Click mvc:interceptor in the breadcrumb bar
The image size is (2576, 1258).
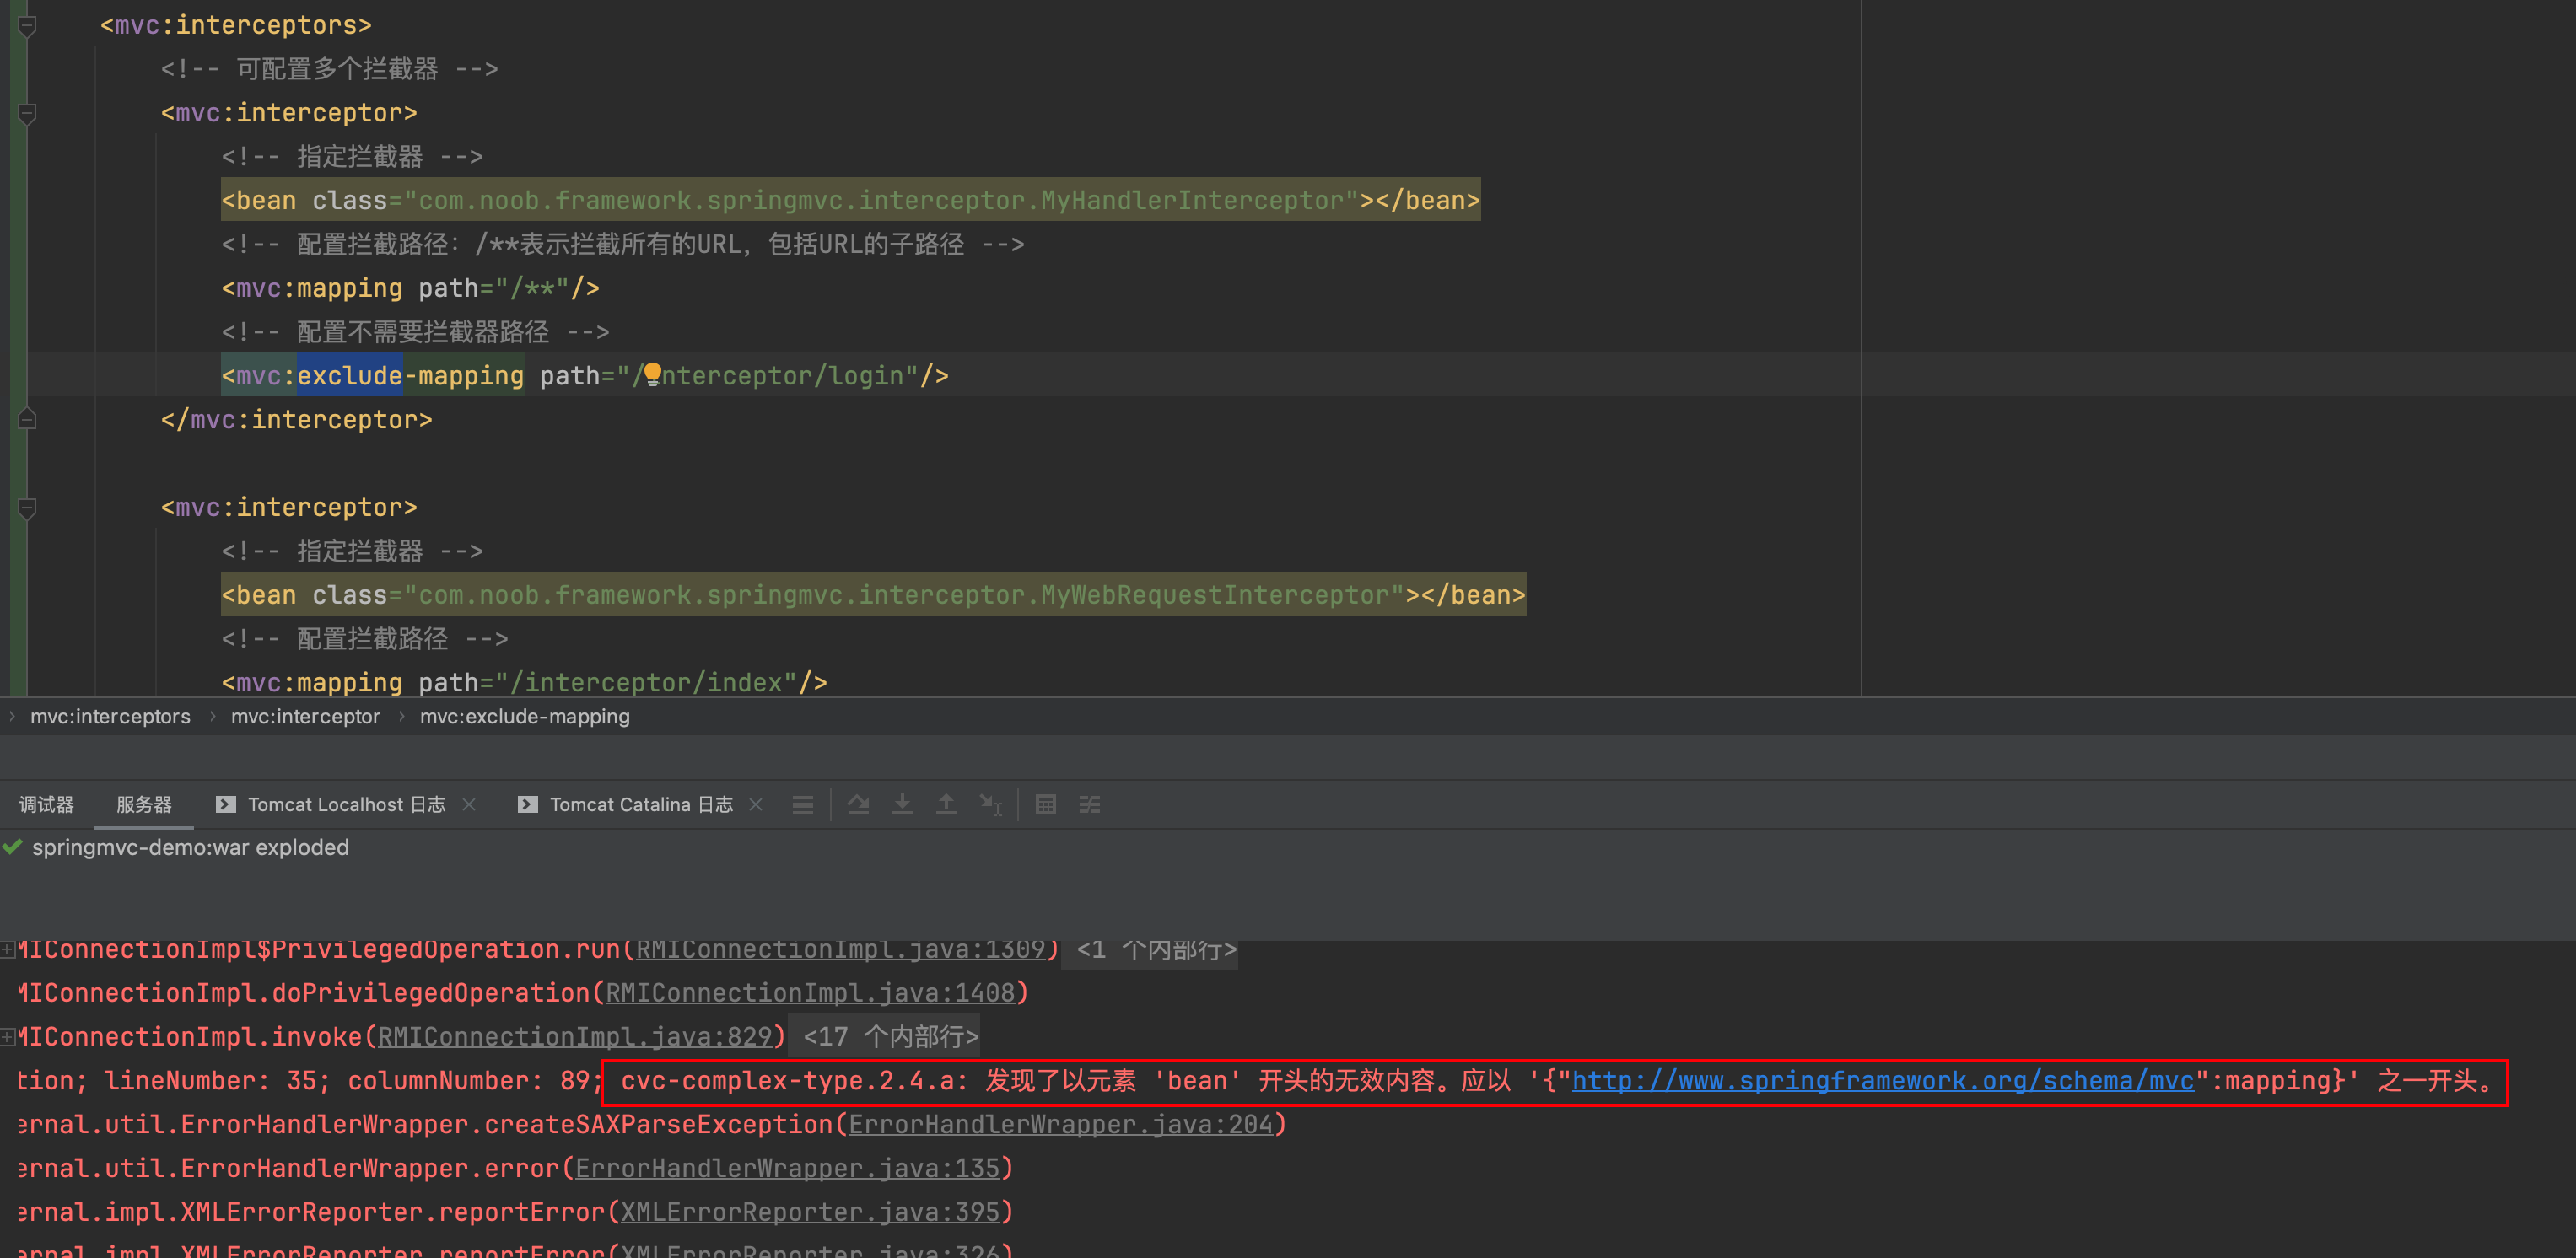tap(305, 716)
